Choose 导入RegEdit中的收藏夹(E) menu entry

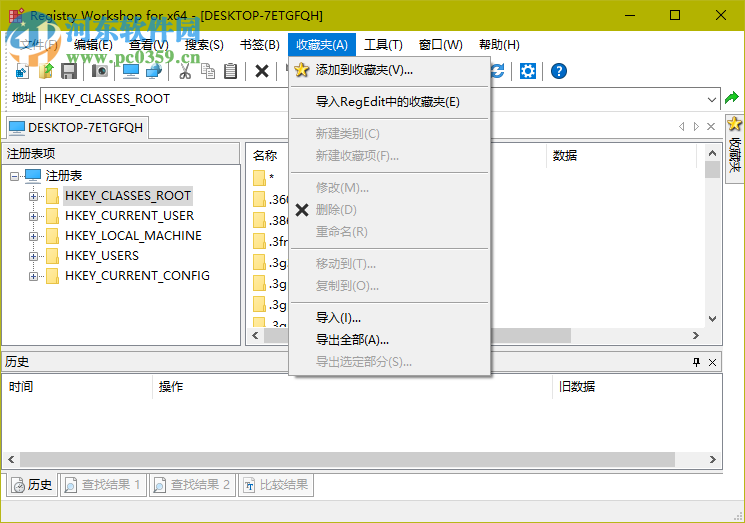coord(390,102)
